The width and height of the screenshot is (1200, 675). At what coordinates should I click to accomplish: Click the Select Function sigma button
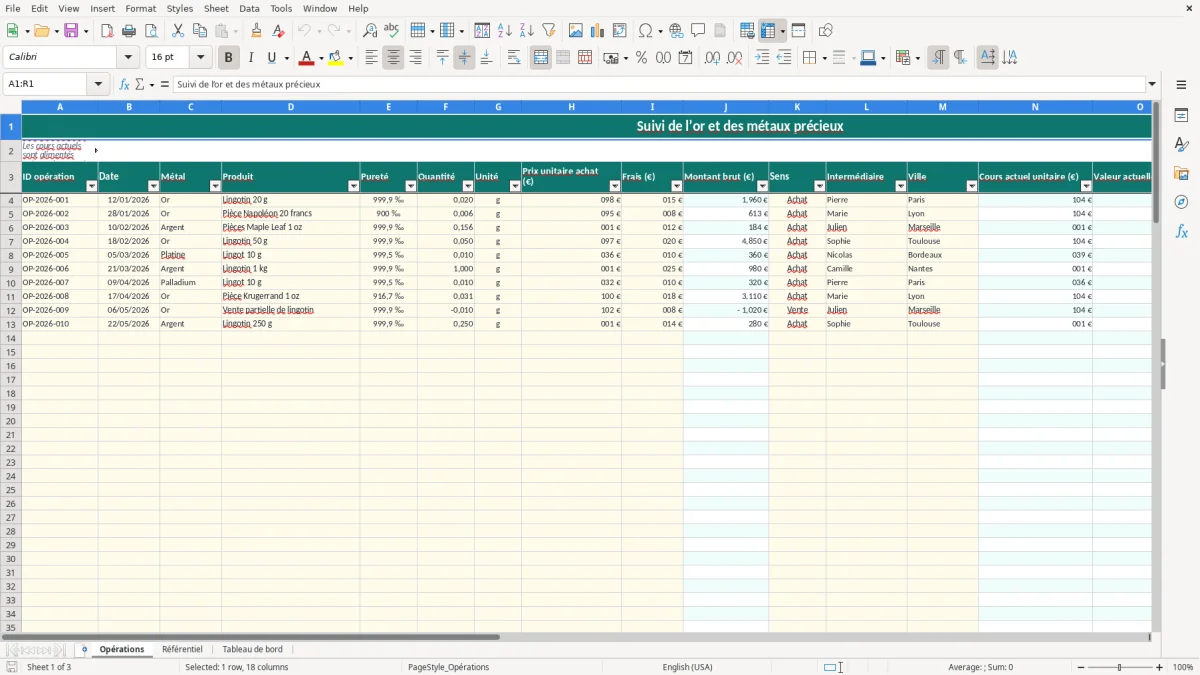tap(140, 85)
